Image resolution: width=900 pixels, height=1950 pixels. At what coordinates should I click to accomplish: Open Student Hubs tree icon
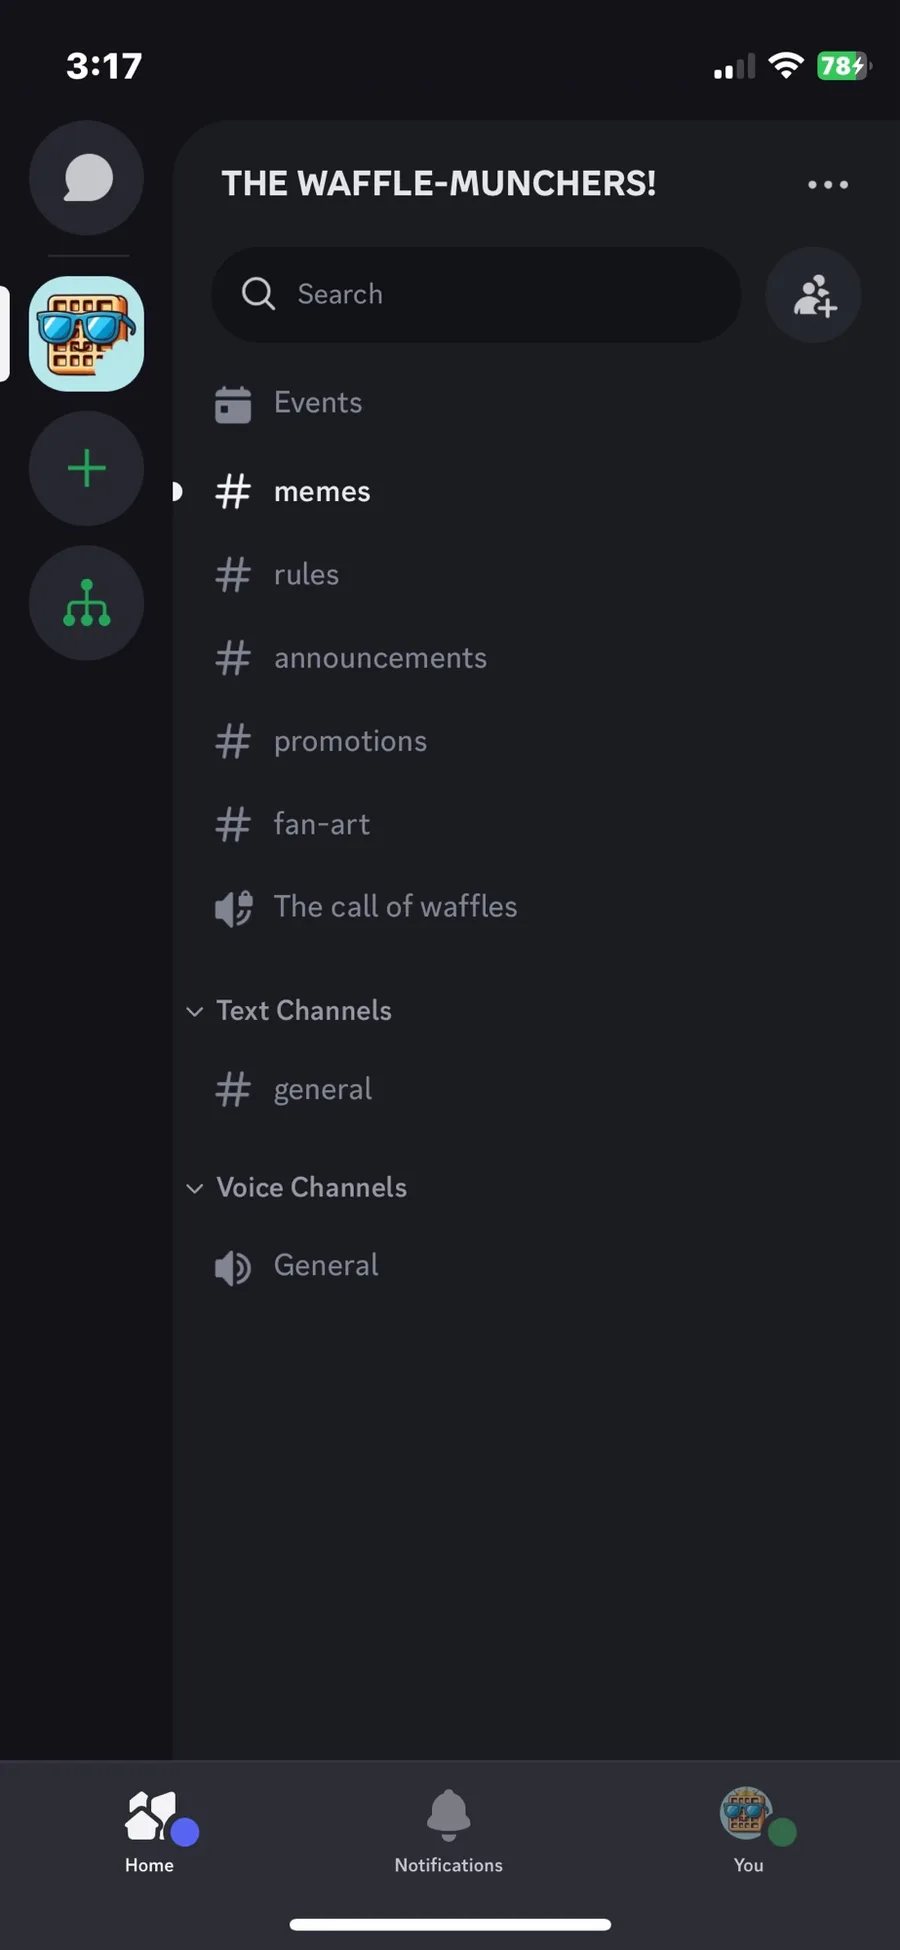point(87,603)
